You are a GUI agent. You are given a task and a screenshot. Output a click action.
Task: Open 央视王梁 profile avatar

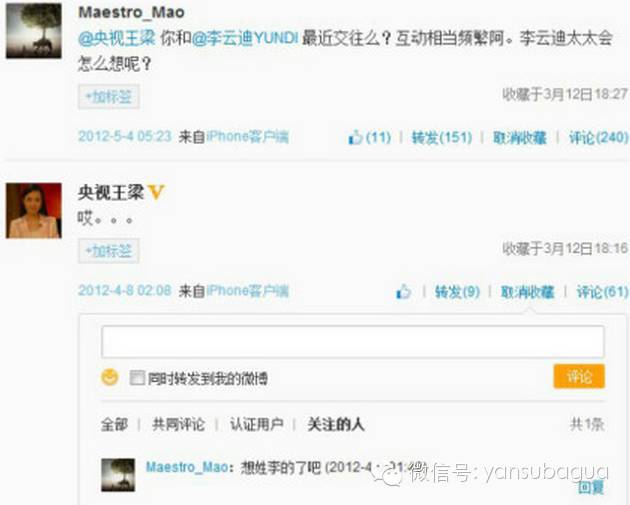[x=34, y=210]
